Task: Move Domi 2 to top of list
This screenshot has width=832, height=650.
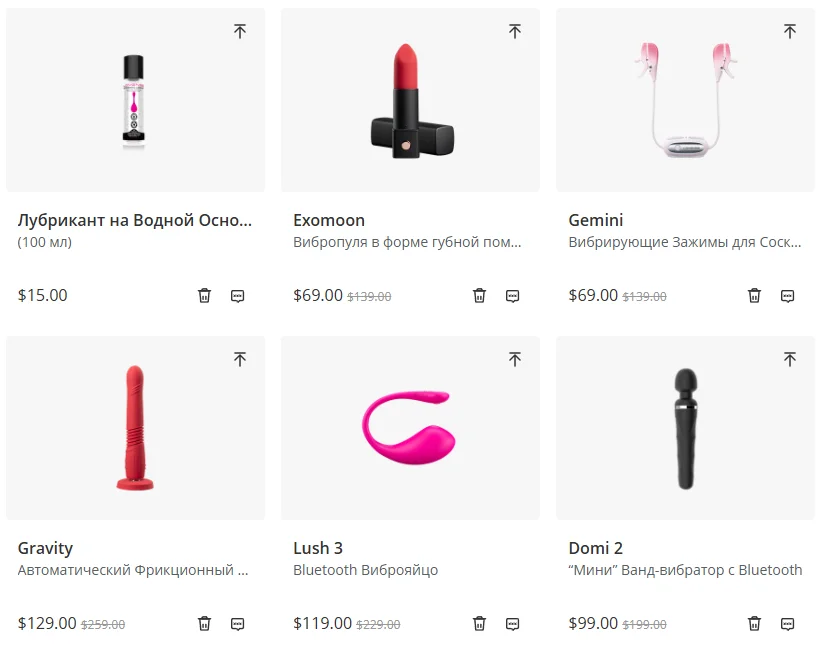Action: (x=790, y=359)
